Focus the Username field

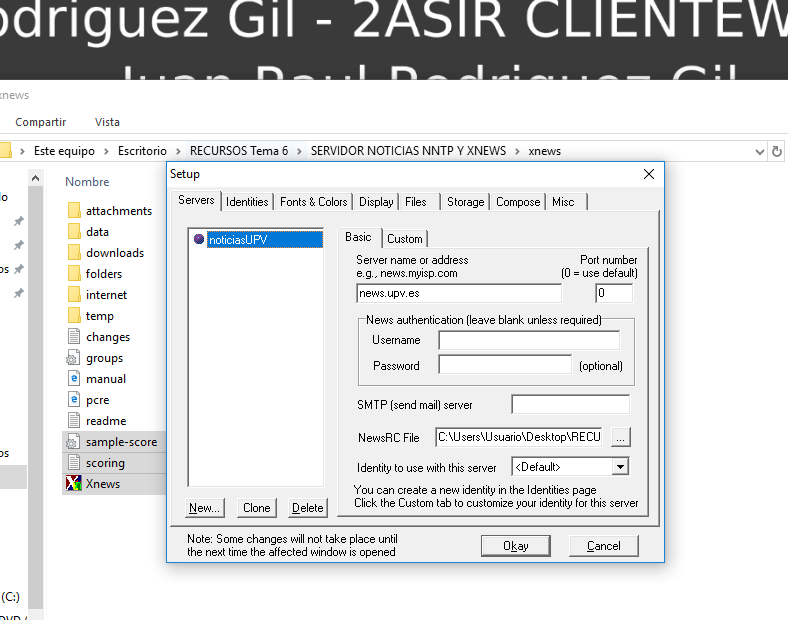coord(529,340)
